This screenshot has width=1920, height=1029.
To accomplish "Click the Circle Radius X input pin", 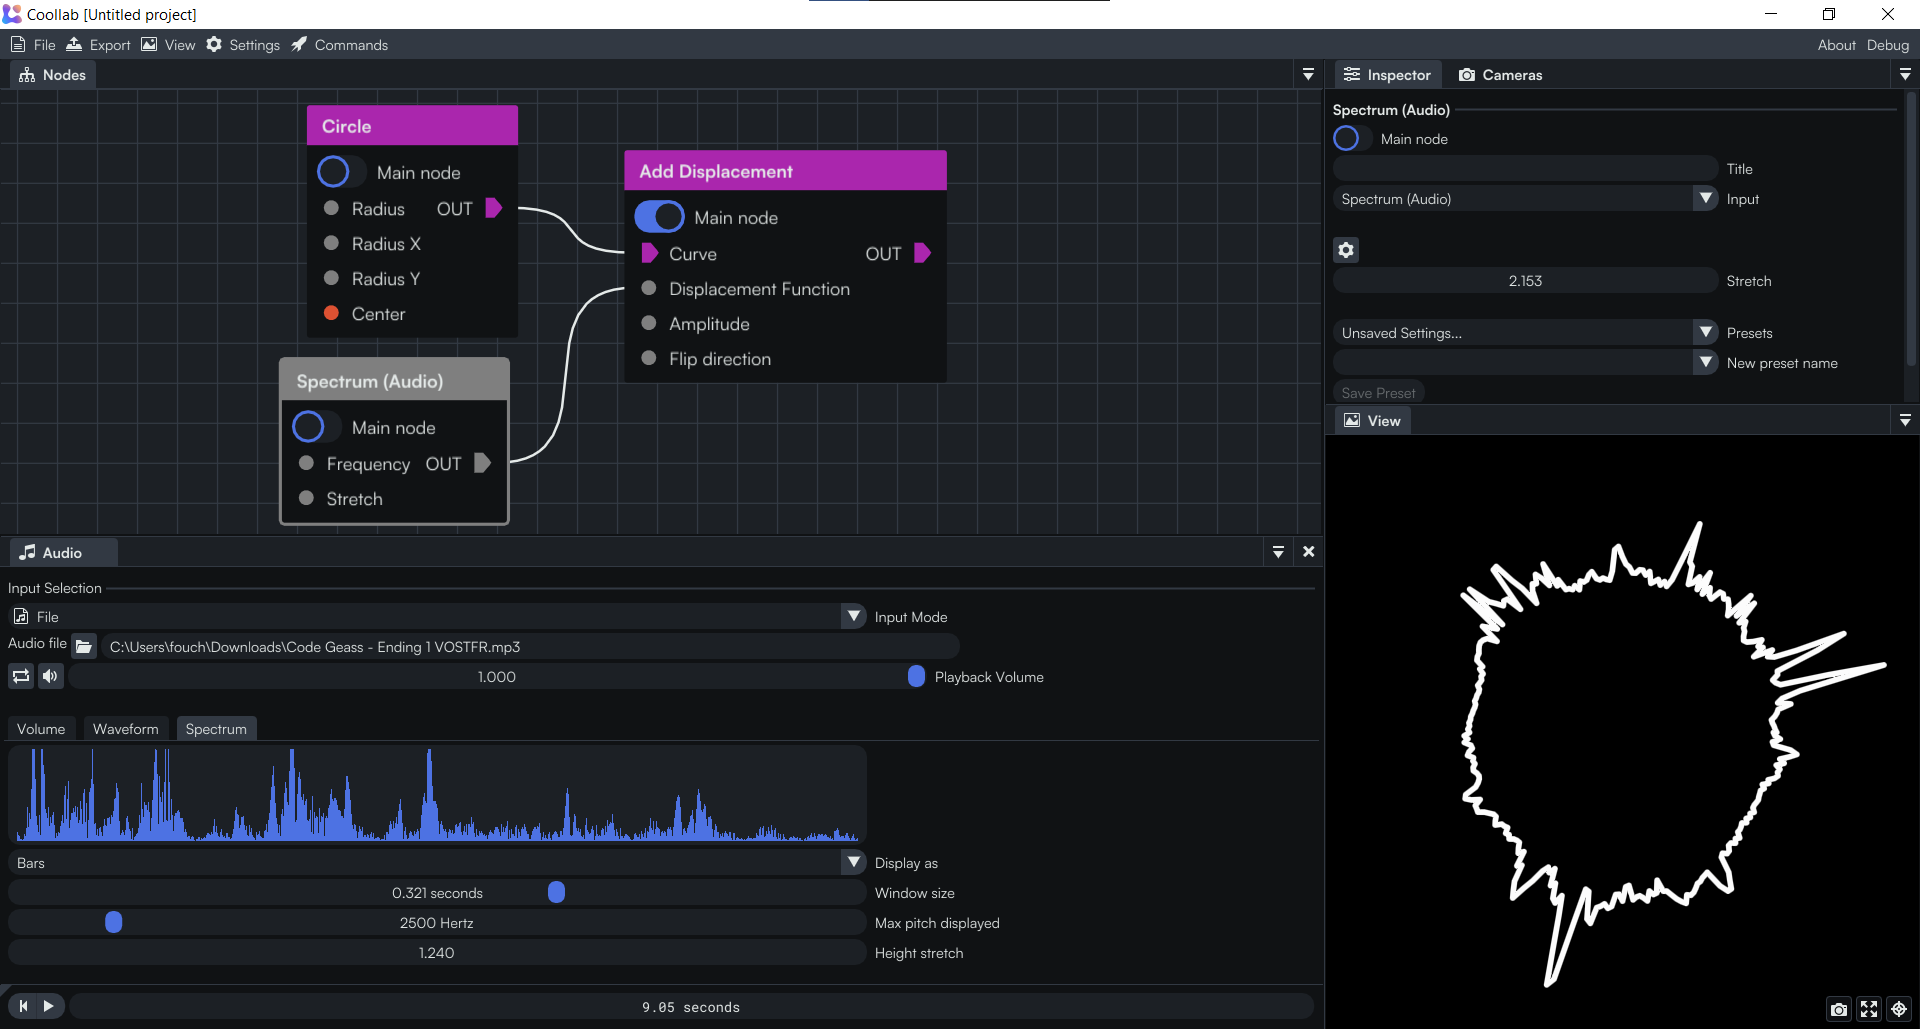I will point(331,243).
